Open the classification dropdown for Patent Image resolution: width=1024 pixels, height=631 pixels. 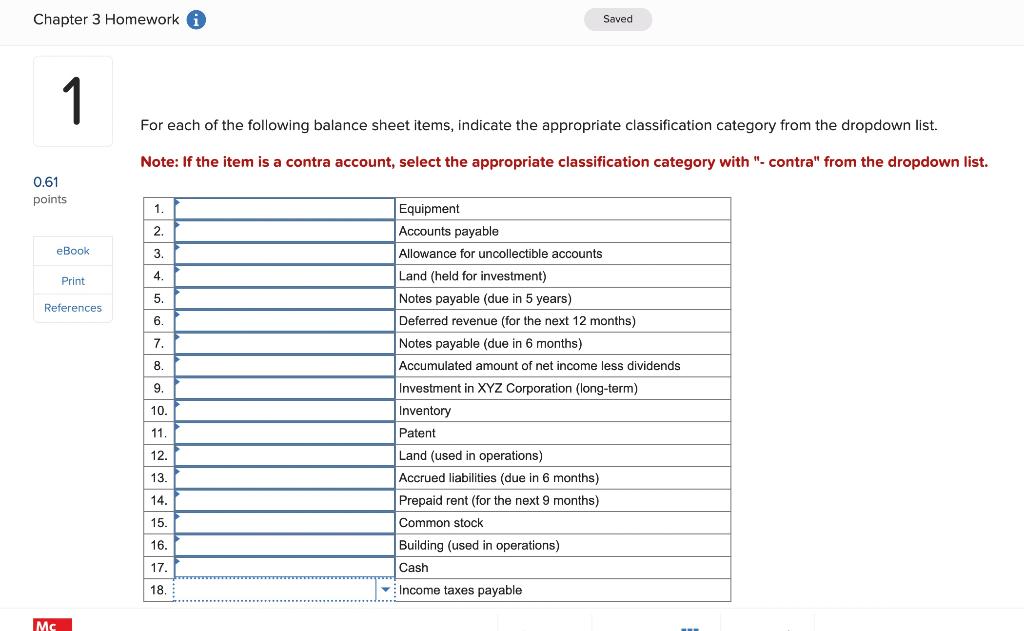click(x=284, y=432)
